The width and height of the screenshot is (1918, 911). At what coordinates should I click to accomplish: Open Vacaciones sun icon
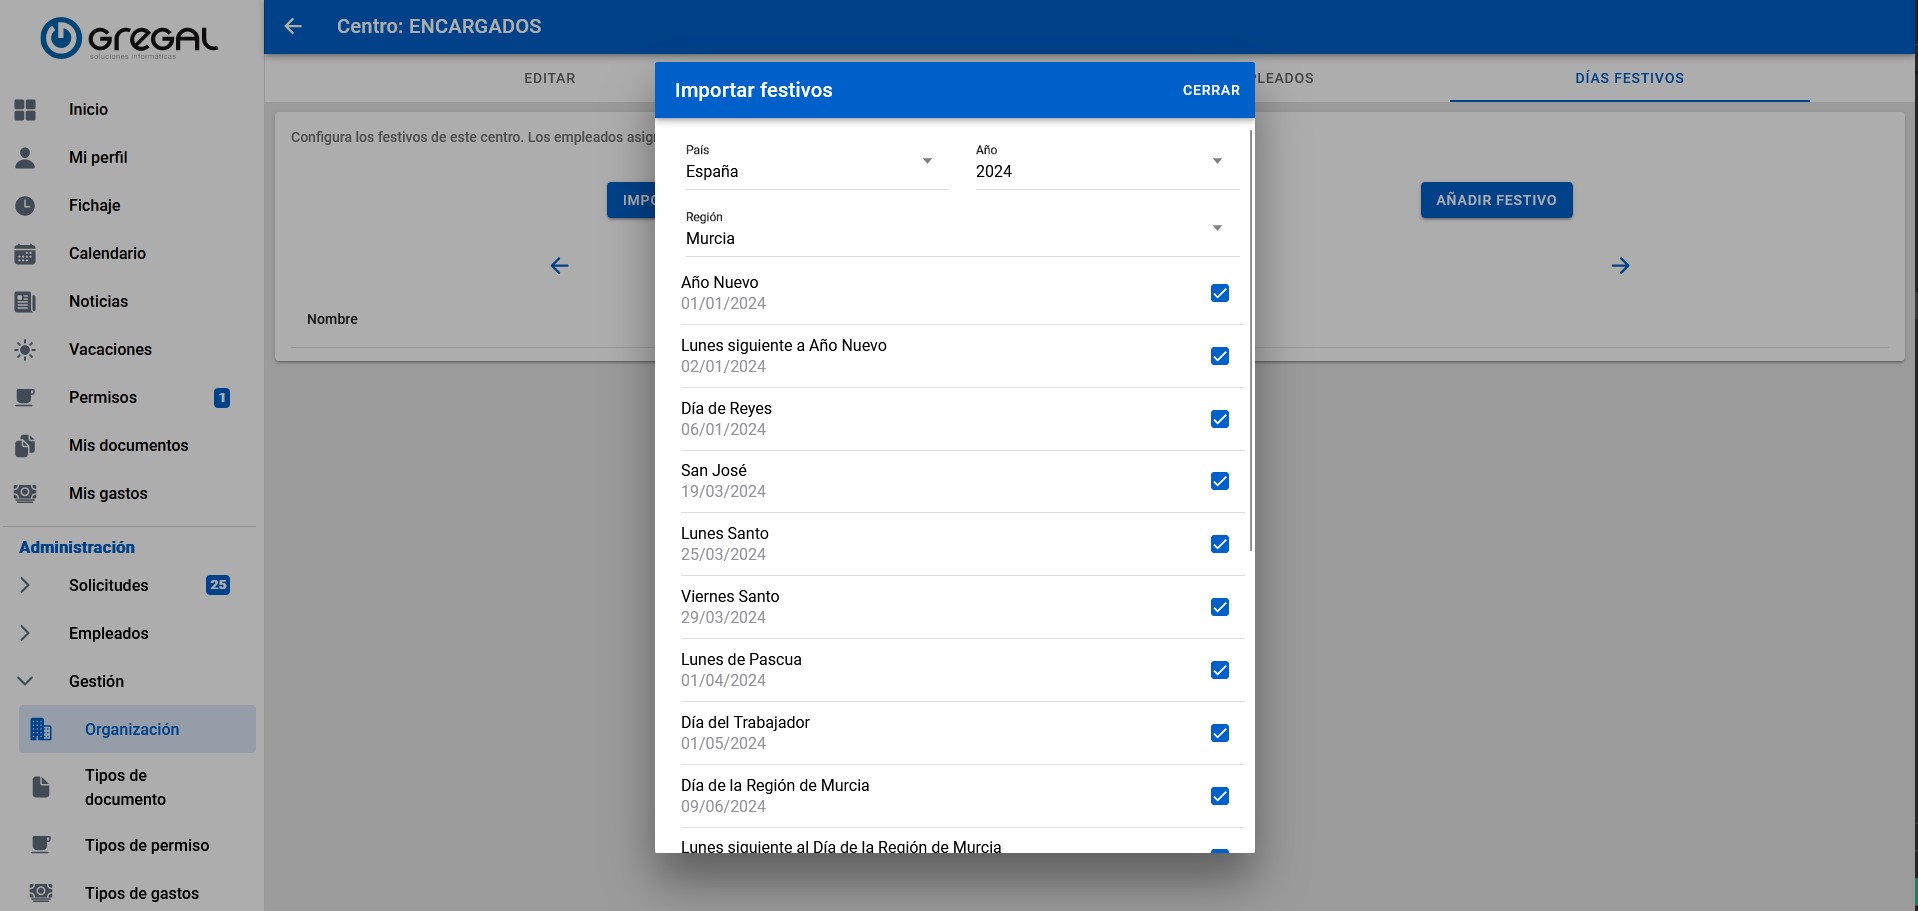25,350
